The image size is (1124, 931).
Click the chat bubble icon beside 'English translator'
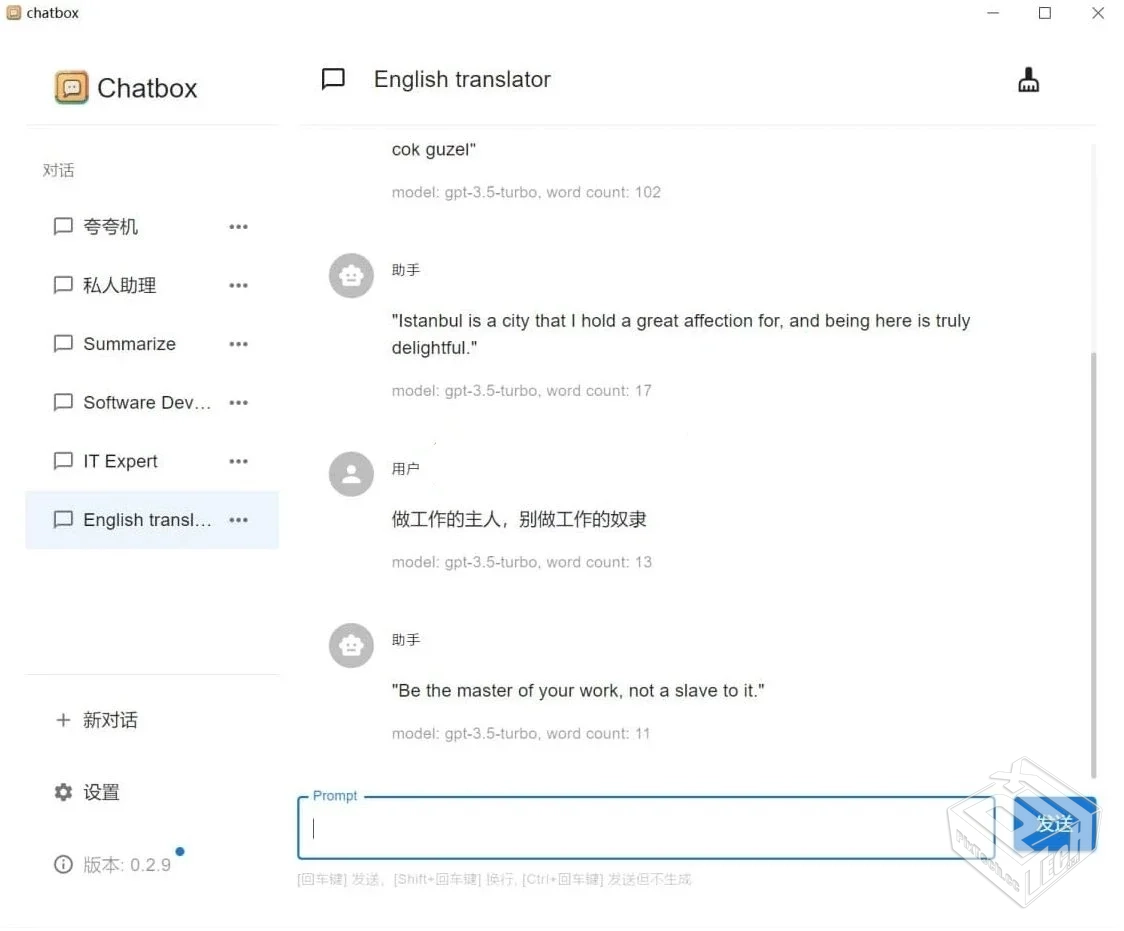pyautogui.click(x=332, y=79)
